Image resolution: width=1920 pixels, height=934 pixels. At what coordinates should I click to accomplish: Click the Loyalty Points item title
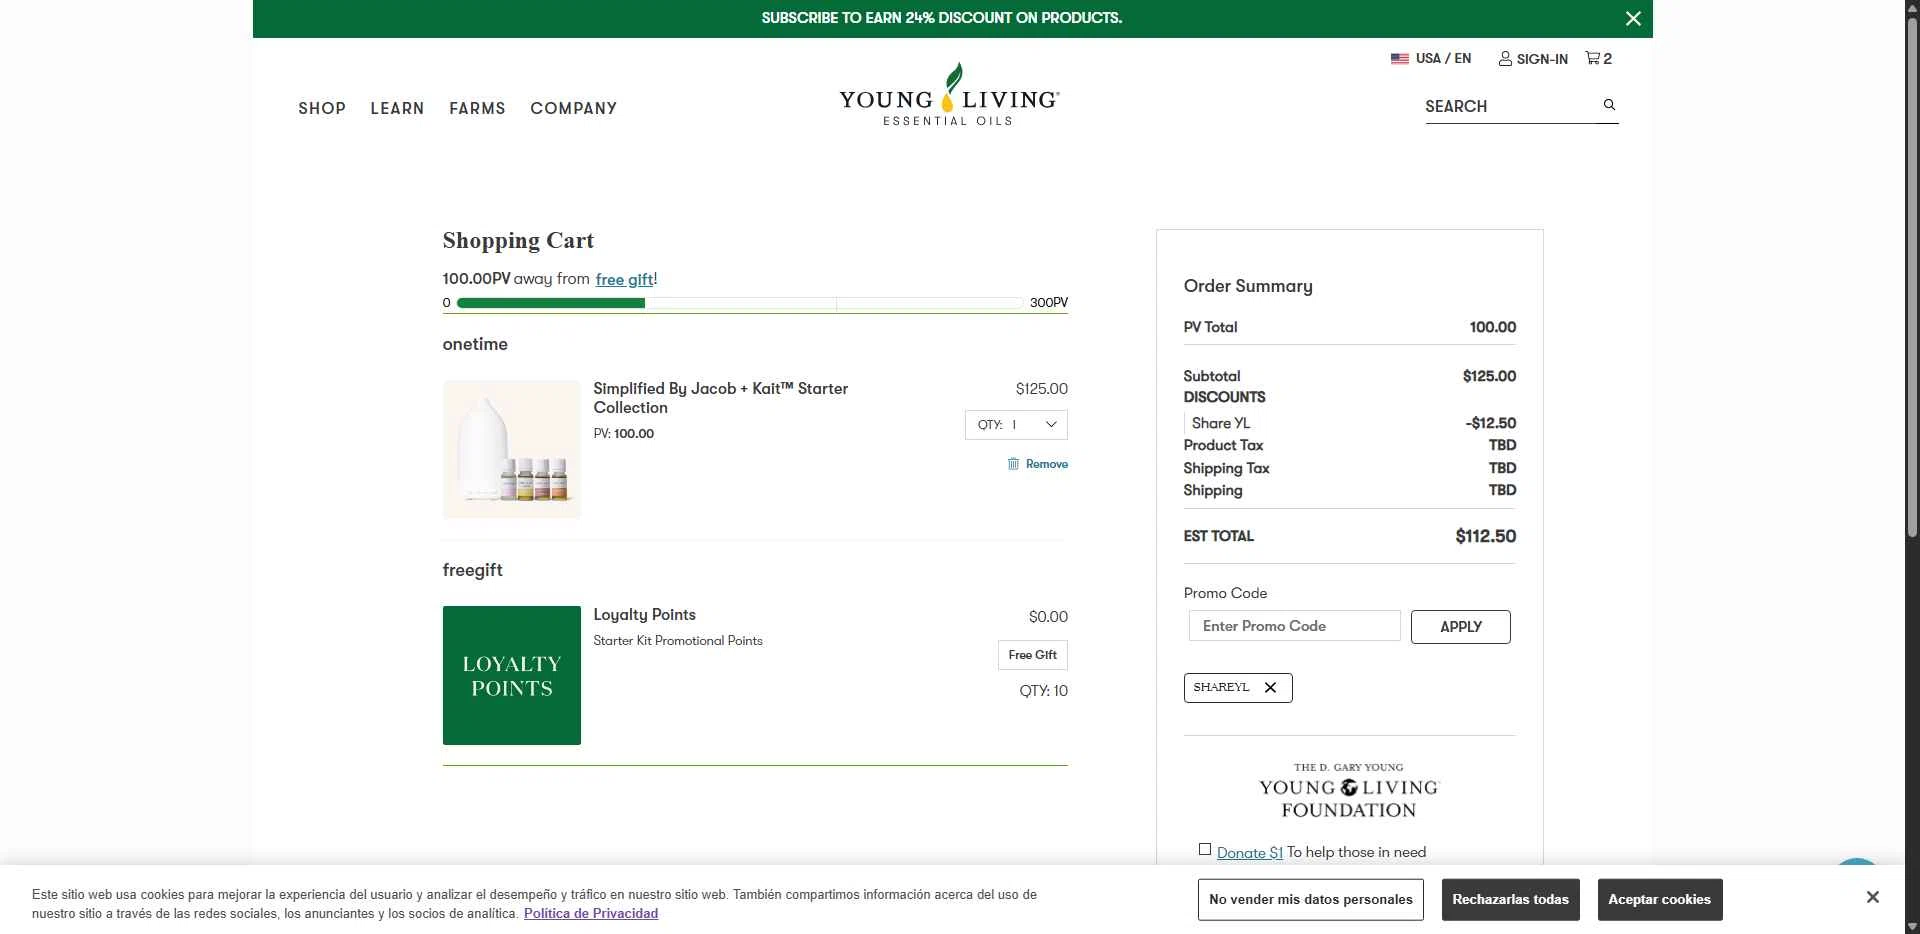(644, 615)
